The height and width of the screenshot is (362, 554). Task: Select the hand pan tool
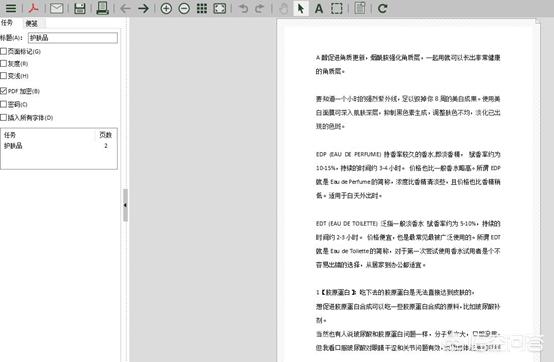click(x=283, y=8)
